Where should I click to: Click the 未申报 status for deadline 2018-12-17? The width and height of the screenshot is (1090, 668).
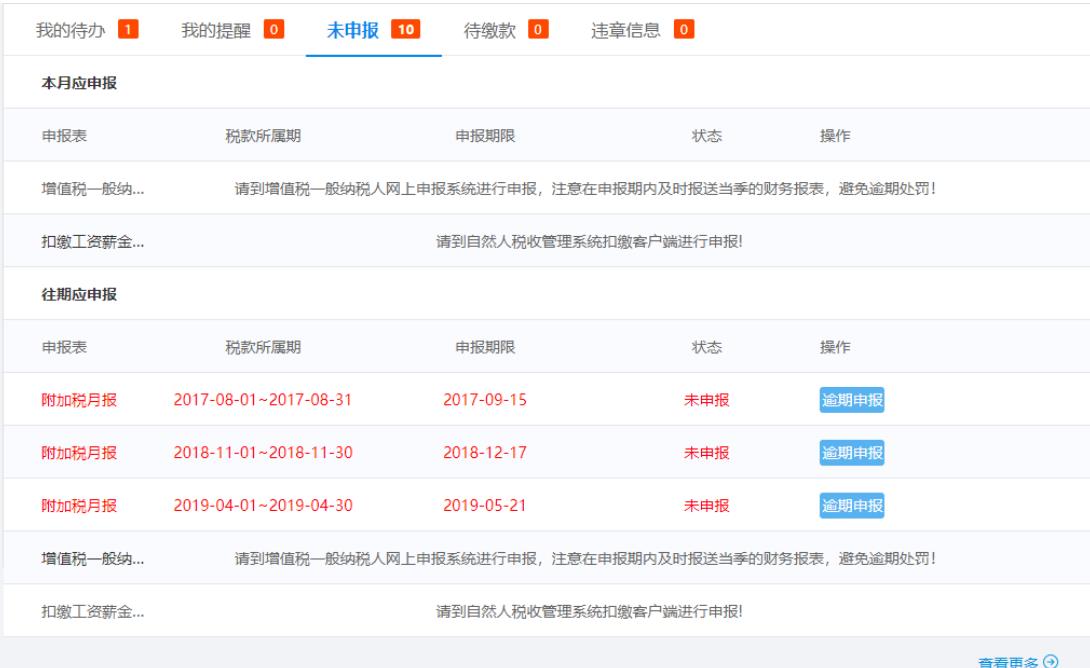point(706,452)
